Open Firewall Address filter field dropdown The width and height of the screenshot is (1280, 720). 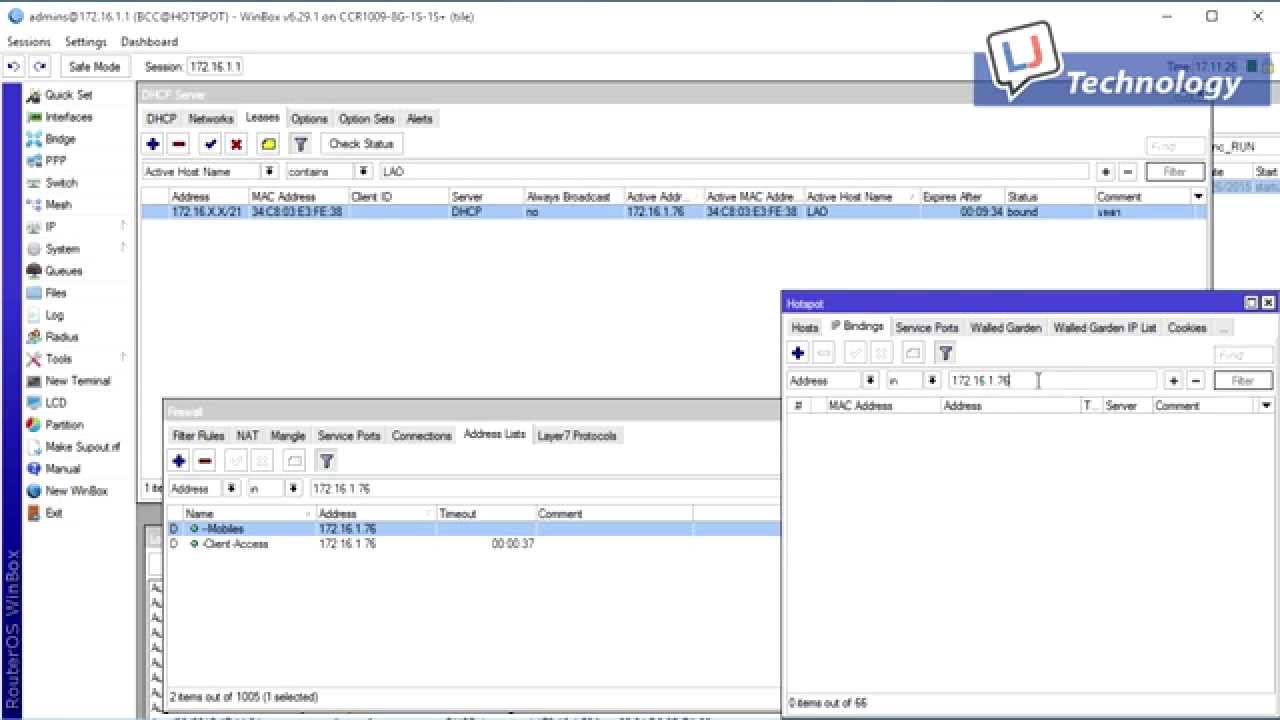tap(232, 489)
